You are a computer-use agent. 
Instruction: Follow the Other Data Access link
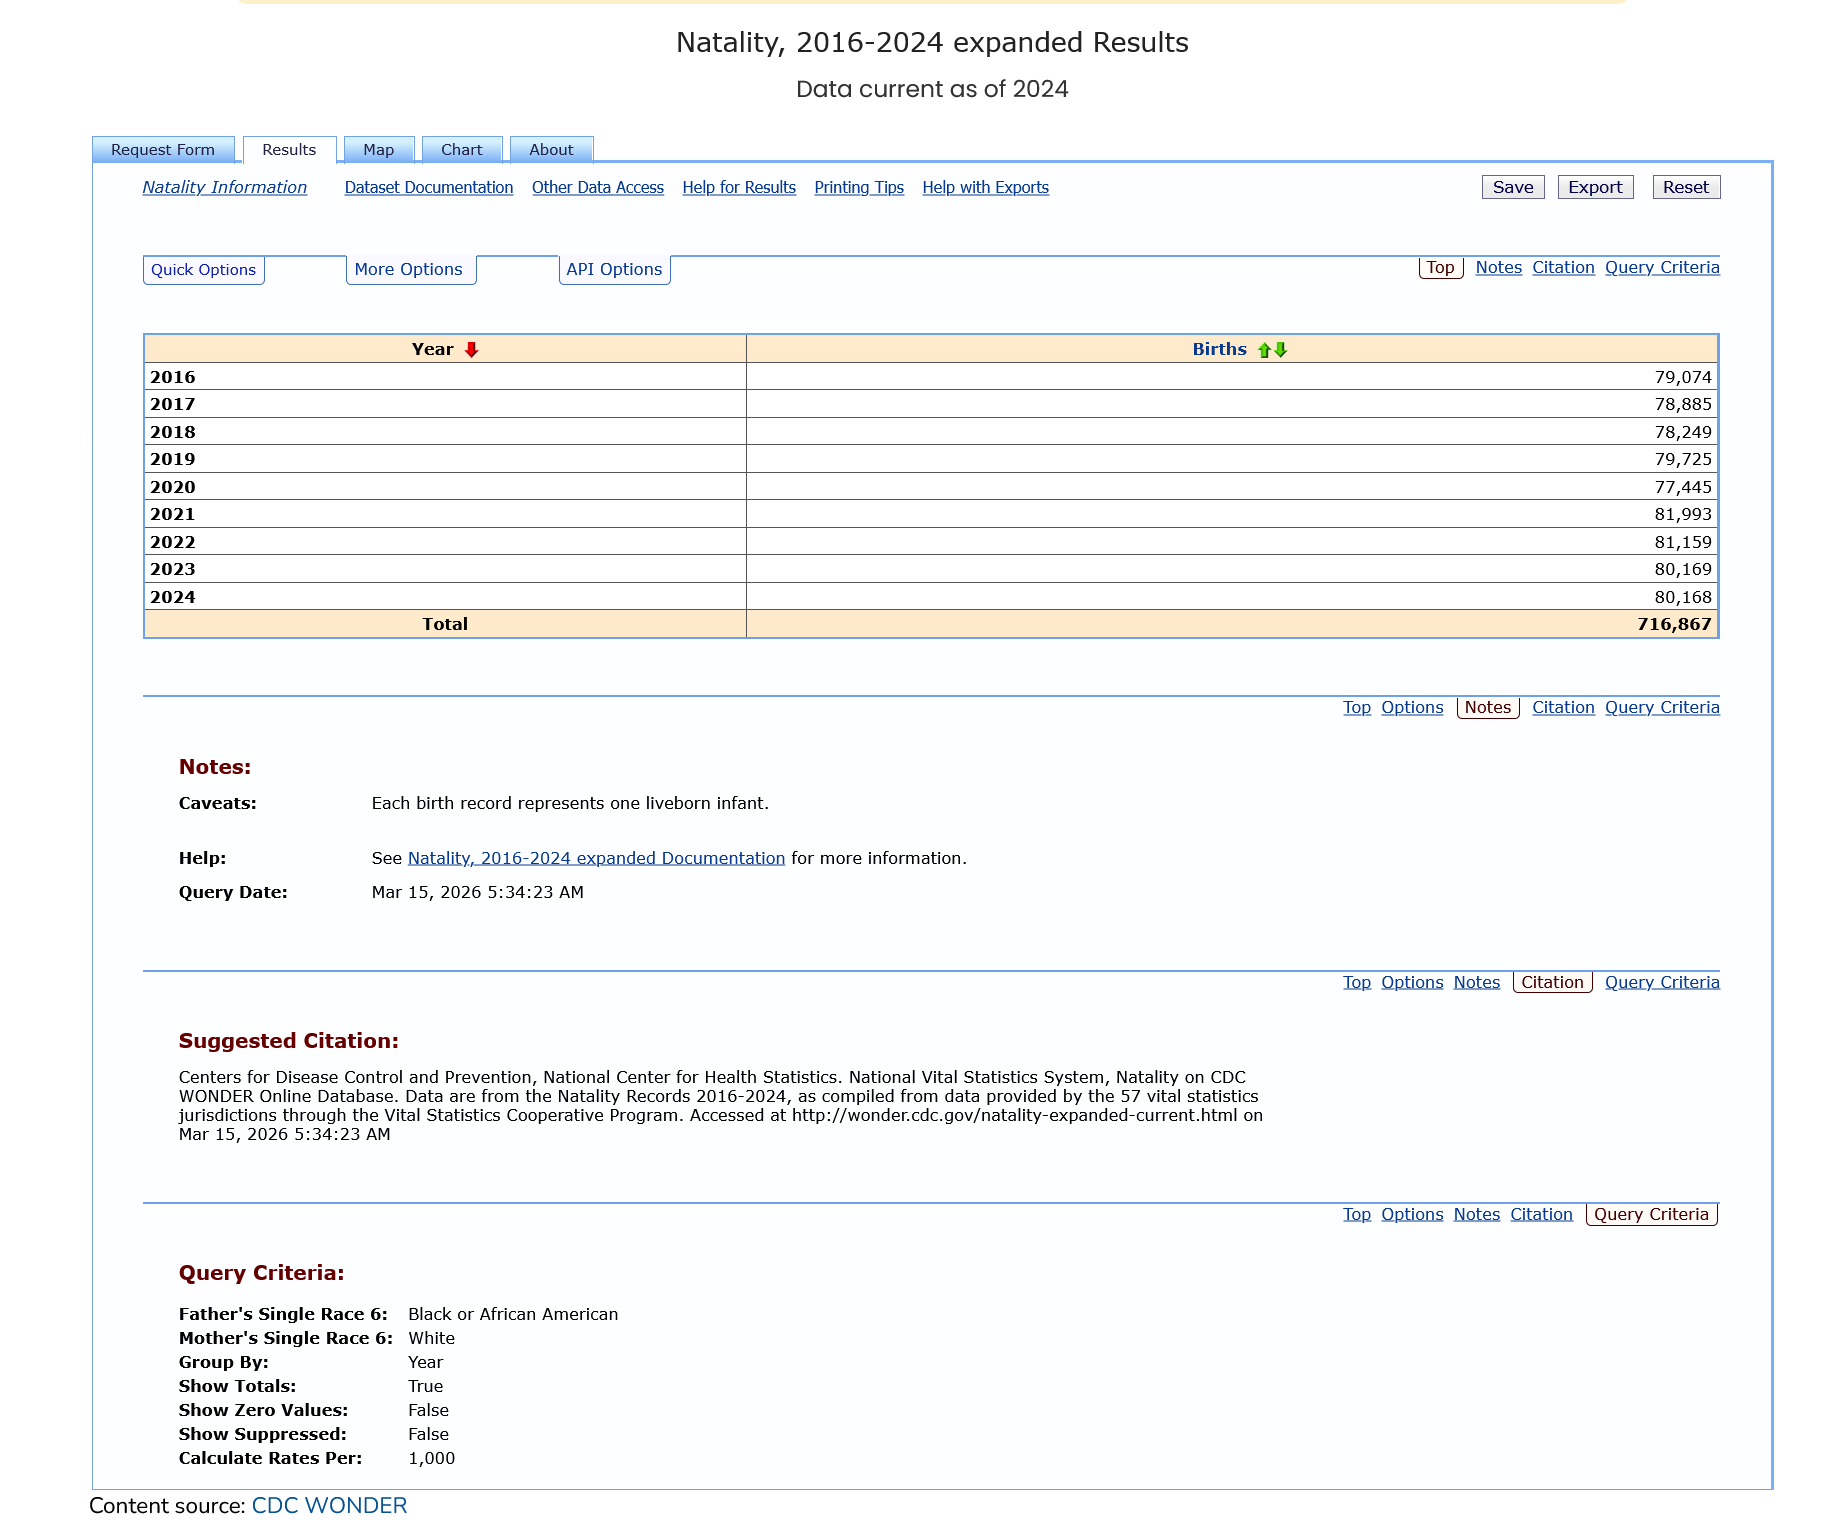(598, 187)
